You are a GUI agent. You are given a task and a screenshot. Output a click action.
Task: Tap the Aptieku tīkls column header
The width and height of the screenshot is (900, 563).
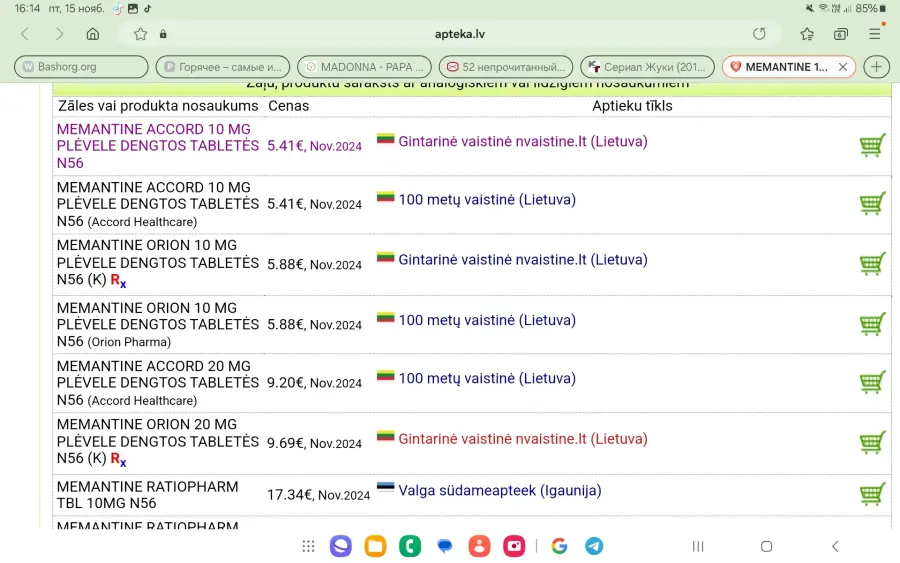pyautogui.click(x=632, y=106)
